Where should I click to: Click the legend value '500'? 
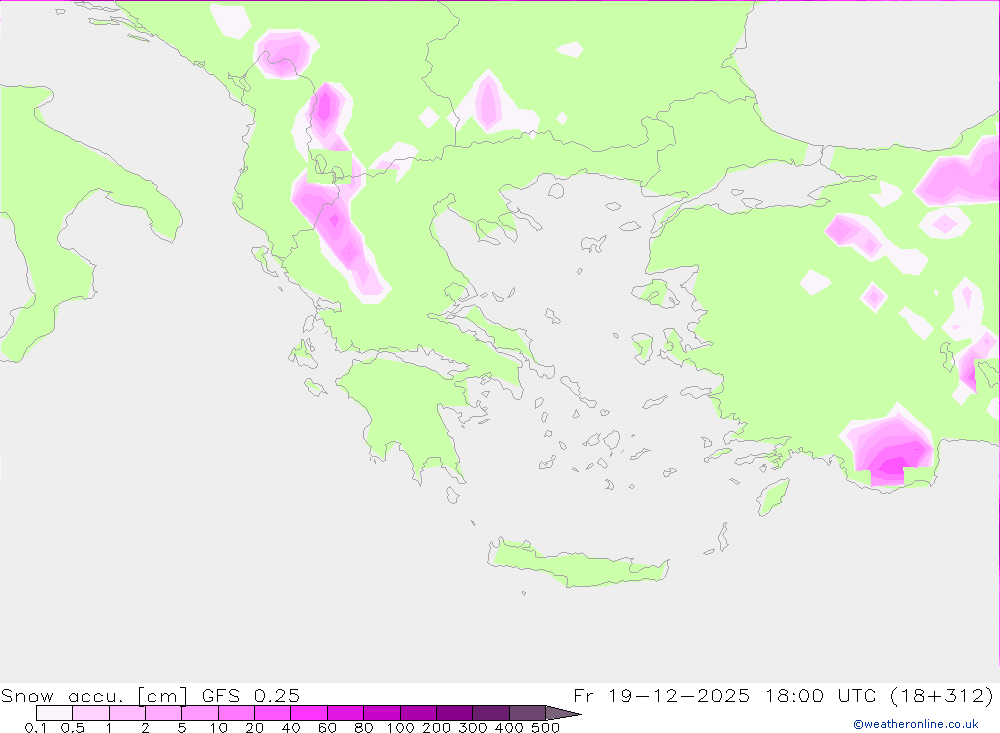(545, 727)
